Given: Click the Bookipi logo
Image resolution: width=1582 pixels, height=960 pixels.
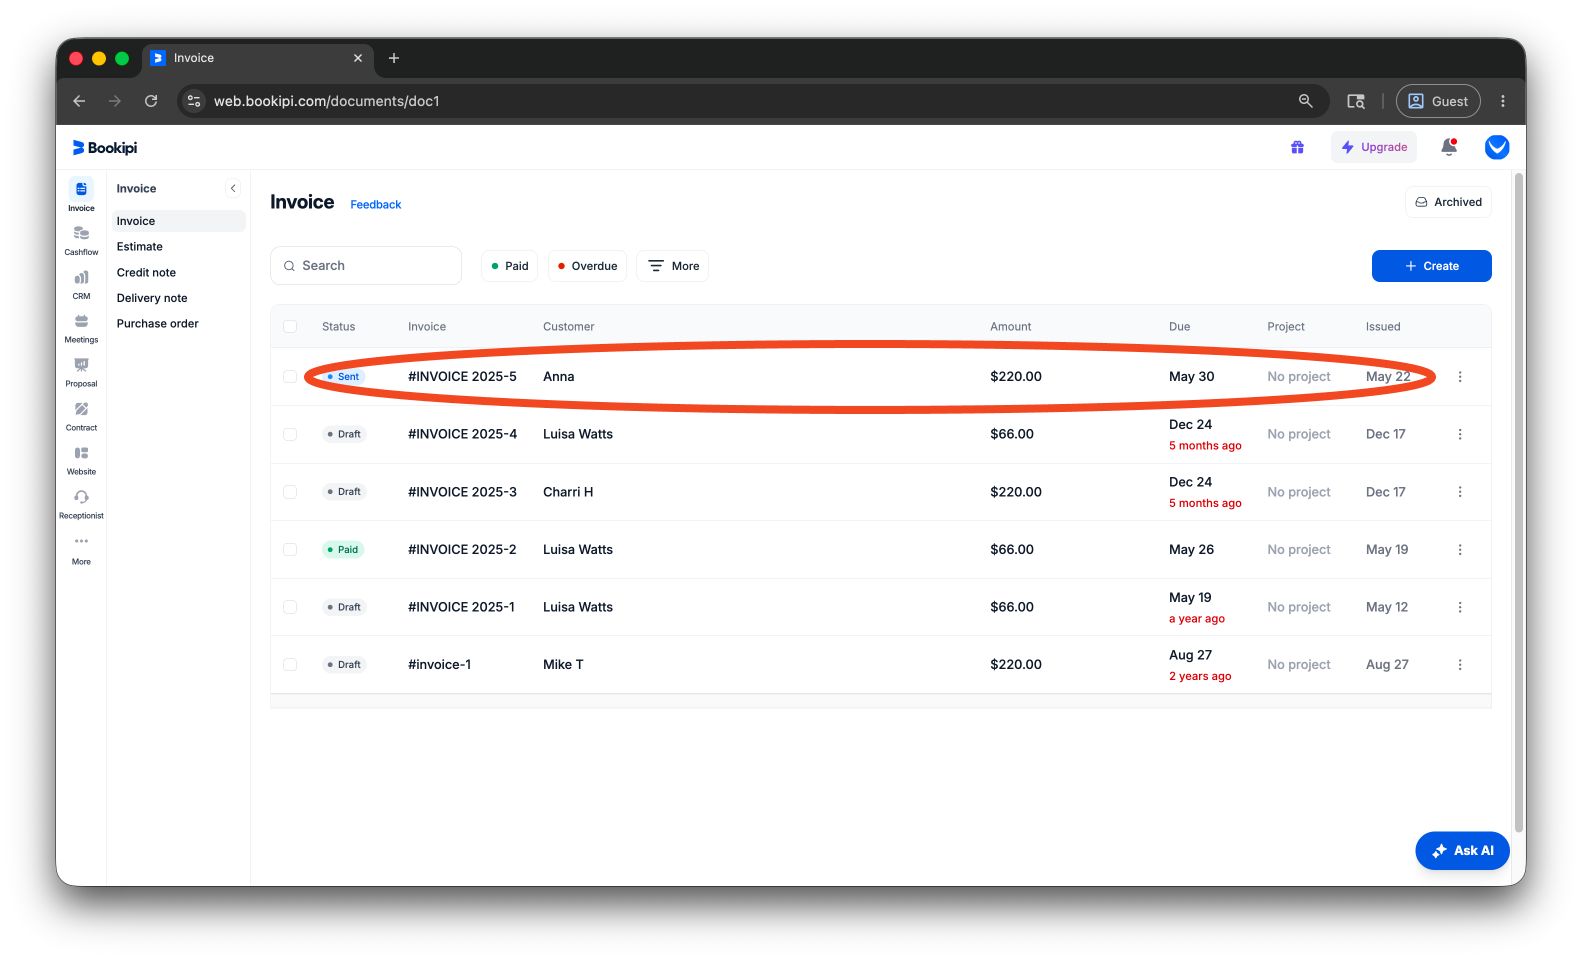Looking at the screenshot, I should (105, 148).
